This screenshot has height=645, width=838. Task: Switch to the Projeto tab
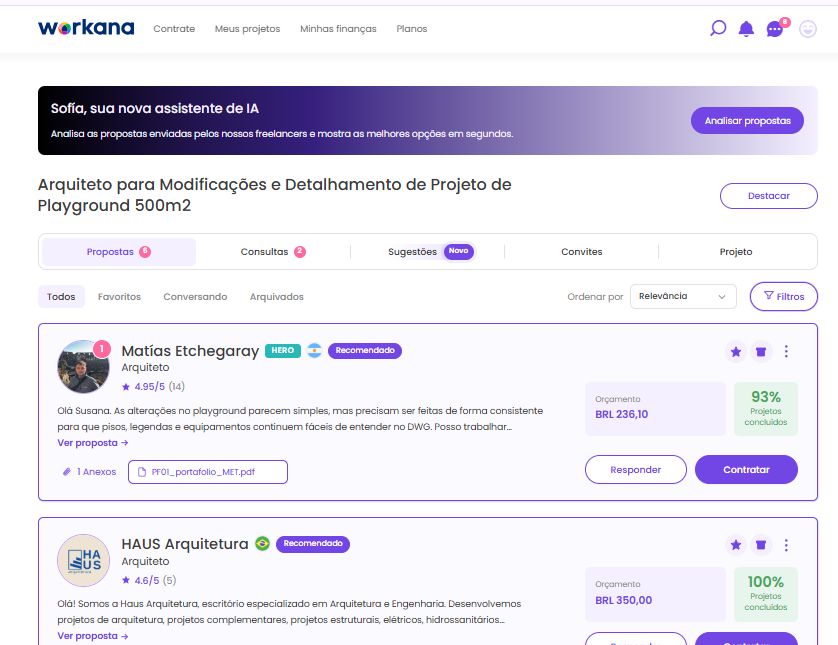tap(736, 252)
